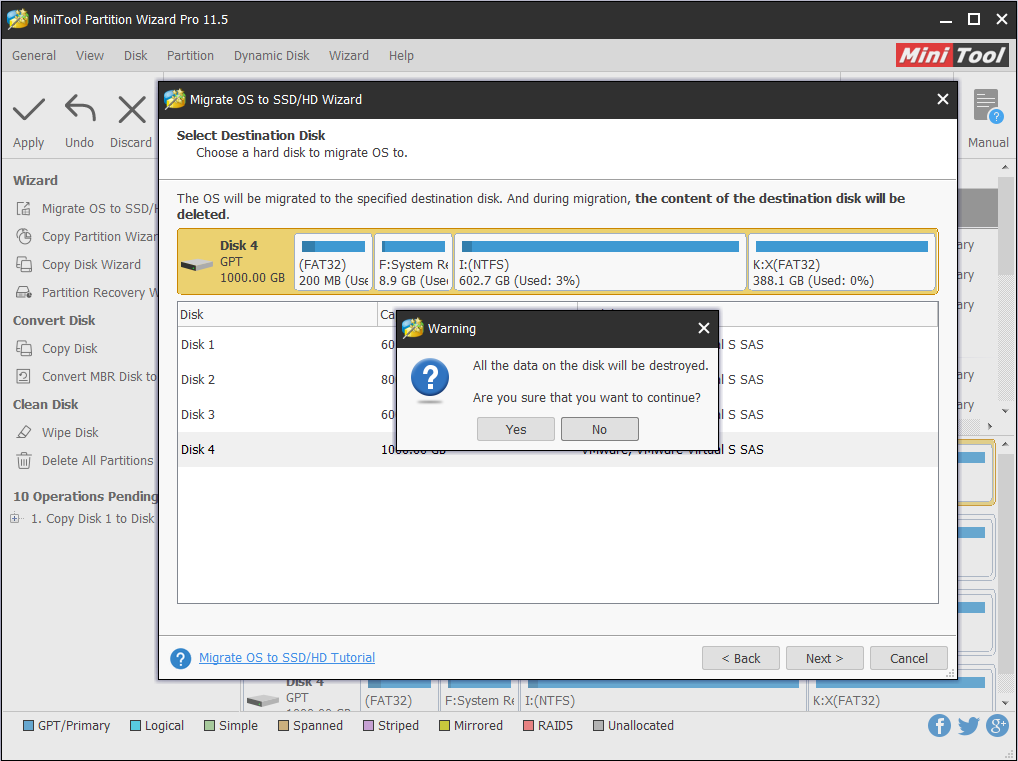
Task: Click the MiniTool logo in the menu bar
Action: [952, 55]
